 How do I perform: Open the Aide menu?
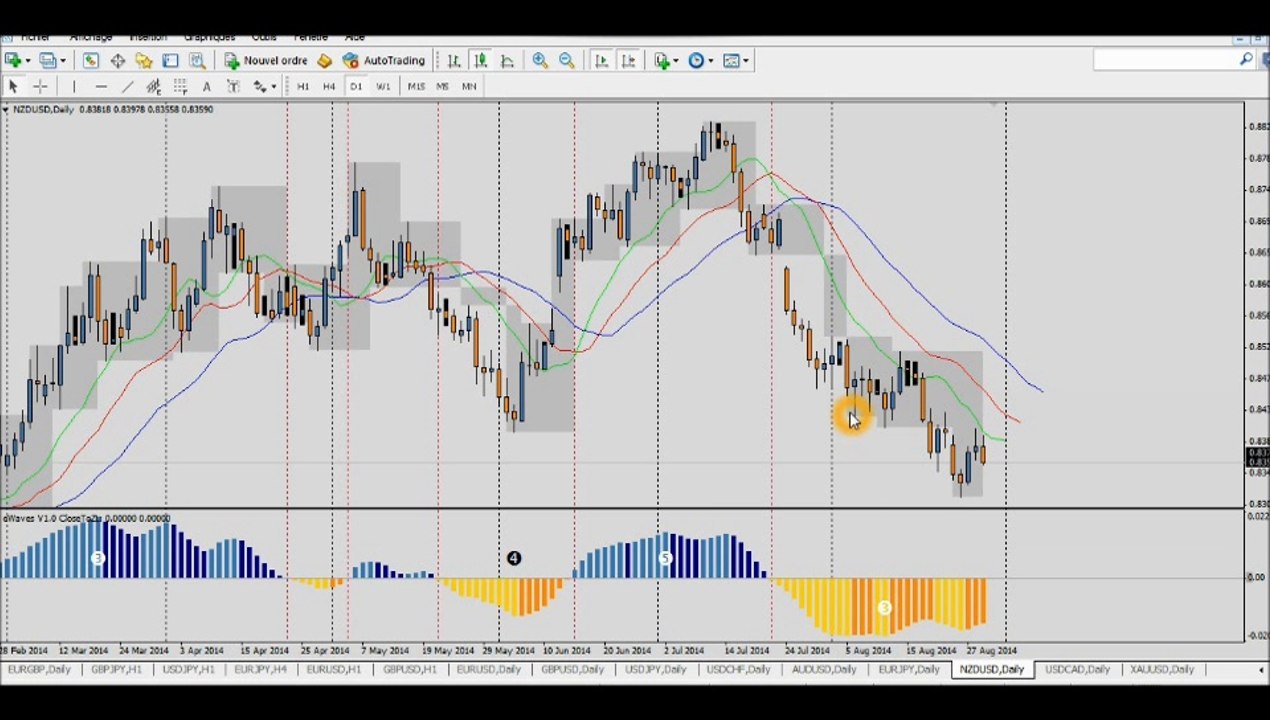point(354,38)
